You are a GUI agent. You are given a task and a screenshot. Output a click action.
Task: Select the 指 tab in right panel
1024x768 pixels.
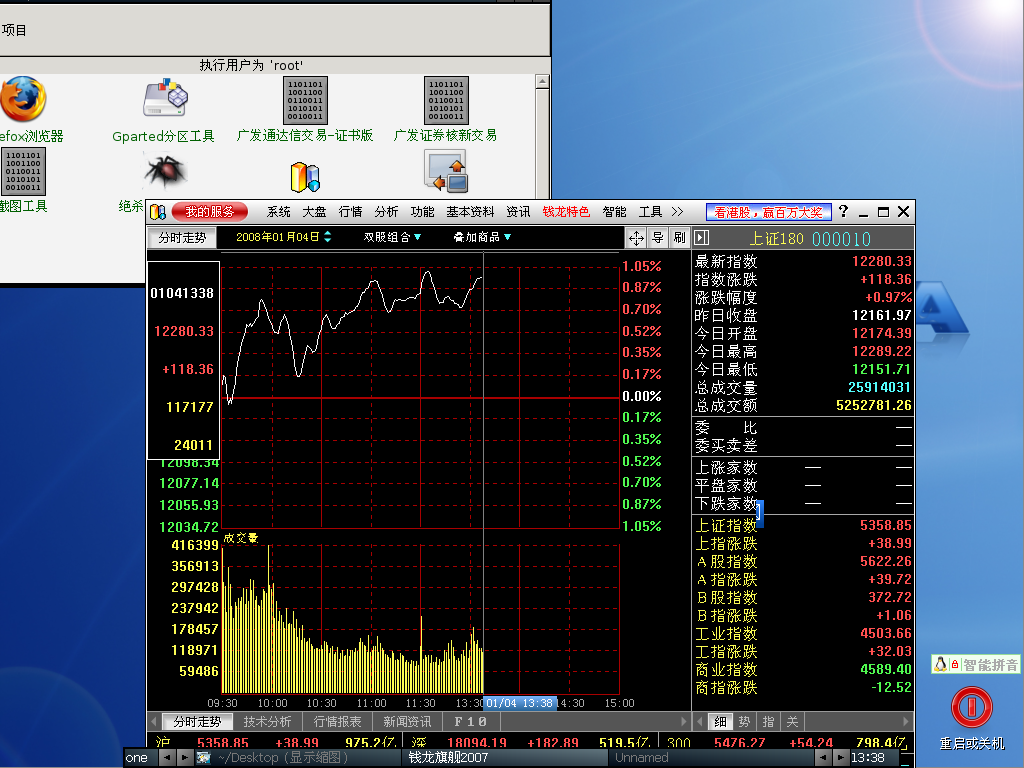point(768,722)
